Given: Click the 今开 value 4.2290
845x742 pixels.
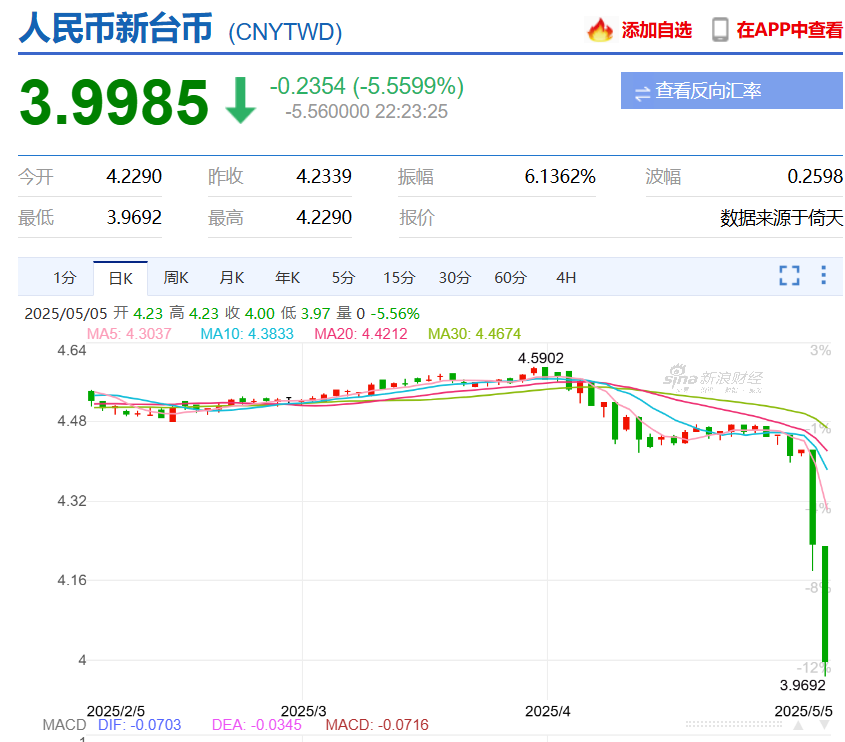Looking at the screenshot, I should click(x=134, y=176).
